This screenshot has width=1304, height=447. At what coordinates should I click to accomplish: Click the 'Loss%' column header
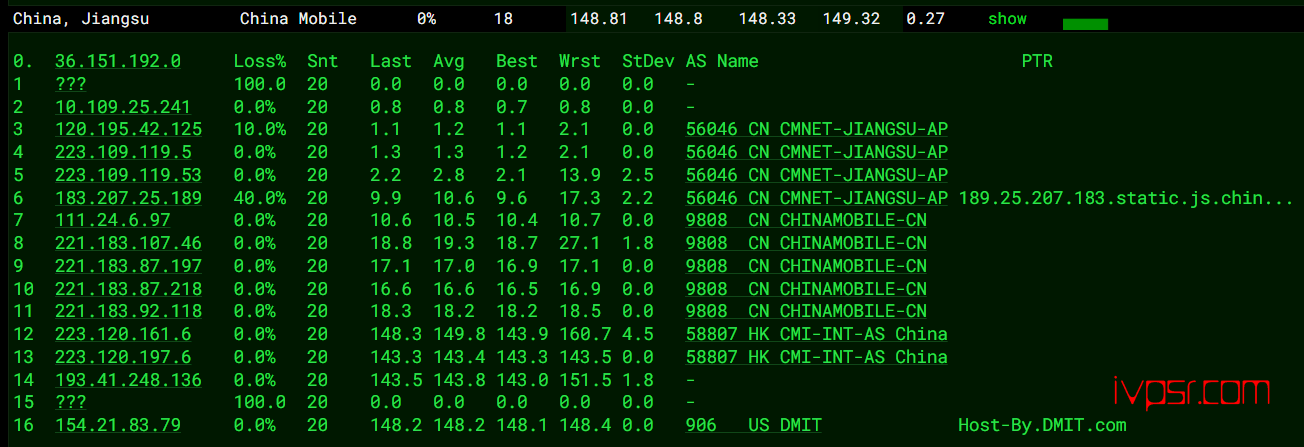(260, 62)
